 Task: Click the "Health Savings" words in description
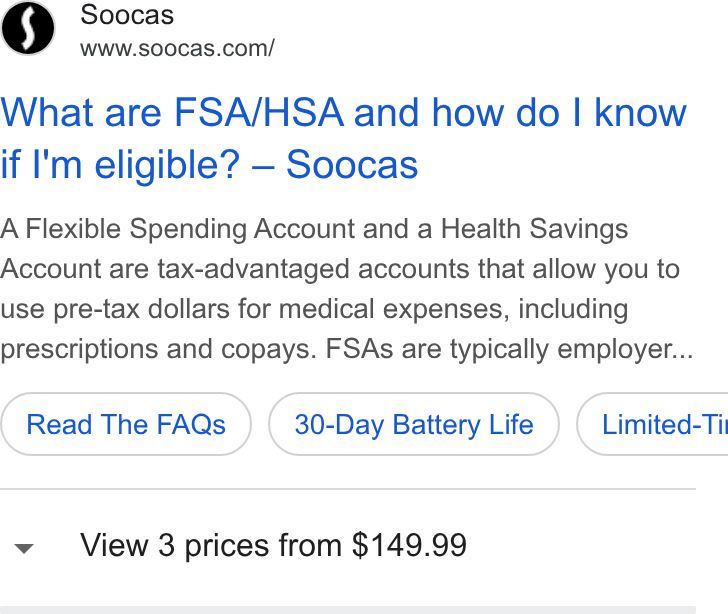coord(534,229)
